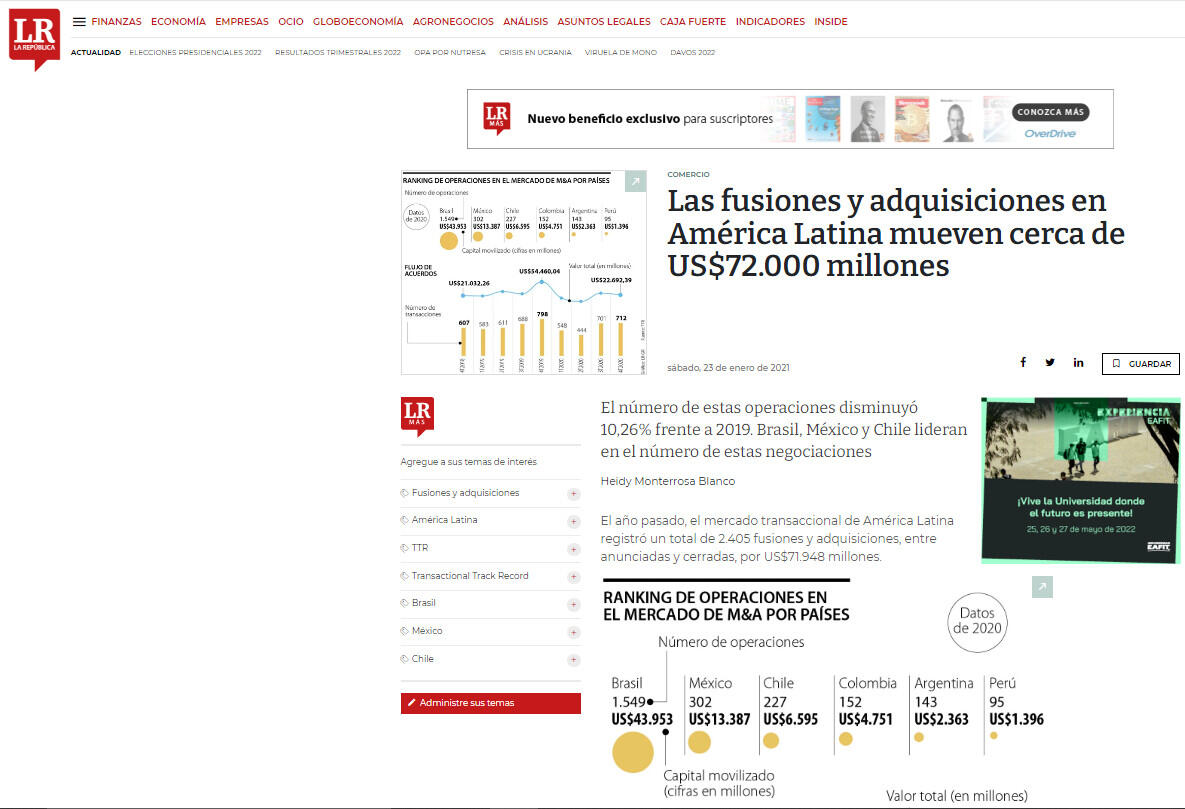Expand the header infographic thumbnail arrow icon
Viewport: 1185px width, 809px height.
tap(636, 181)
